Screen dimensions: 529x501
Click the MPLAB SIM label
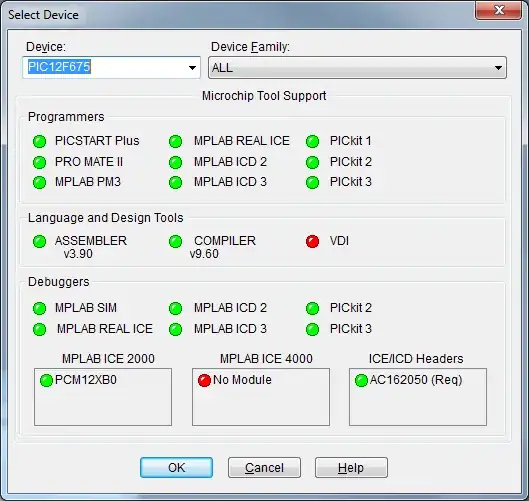(x=86, y=308)
